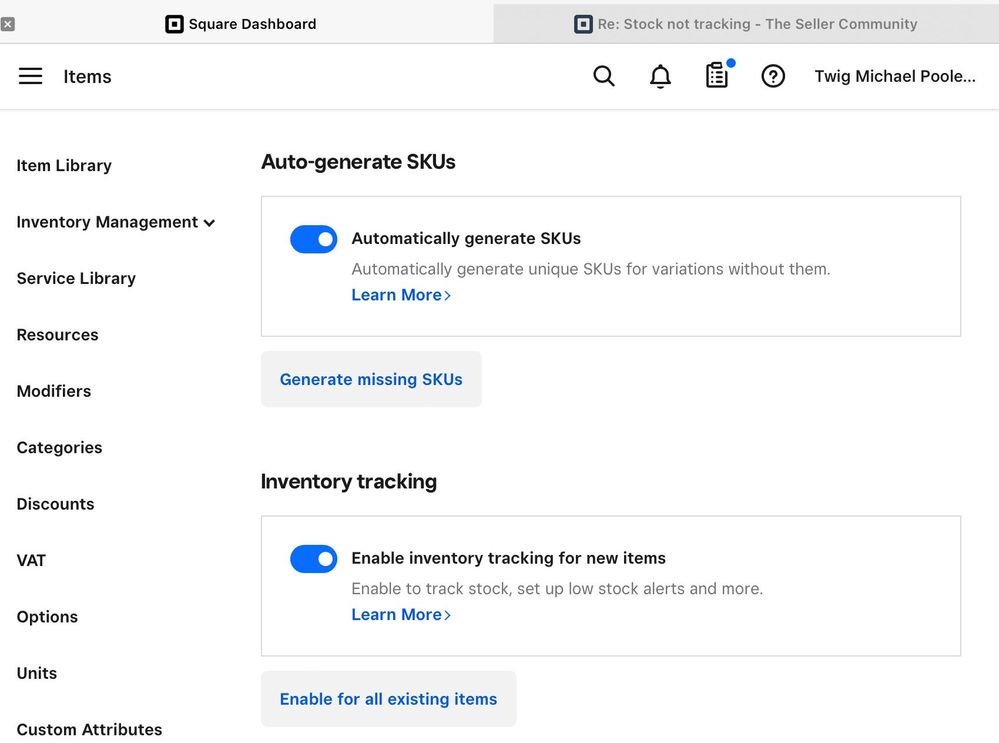
Task: Open Modifiers in the sidebar
Action: pos(54,391)
